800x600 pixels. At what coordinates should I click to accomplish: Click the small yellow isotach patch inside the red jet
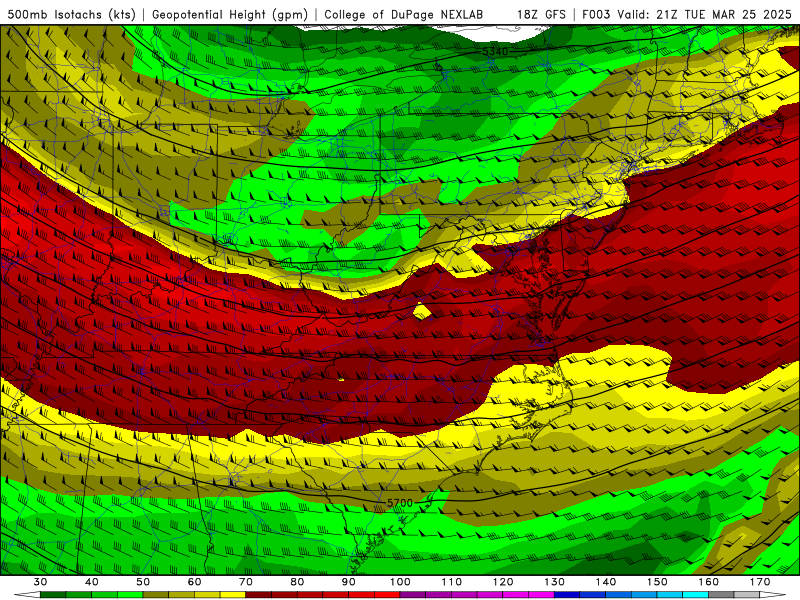(x=422, y=311)
